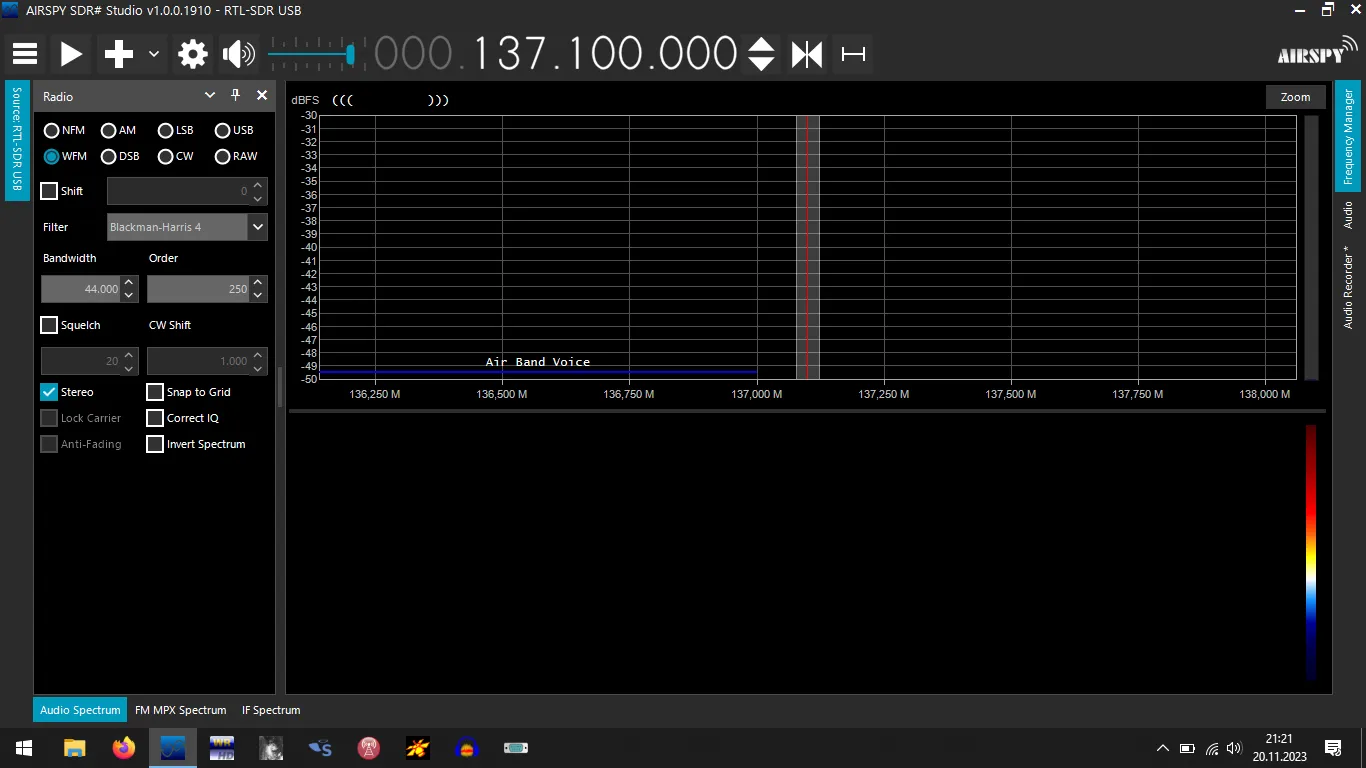The height and width of the screenshot is (768, 1366).
Task: Expand the Blackman-Harris 4 filter dropdown
Action: tap(258, 227)
